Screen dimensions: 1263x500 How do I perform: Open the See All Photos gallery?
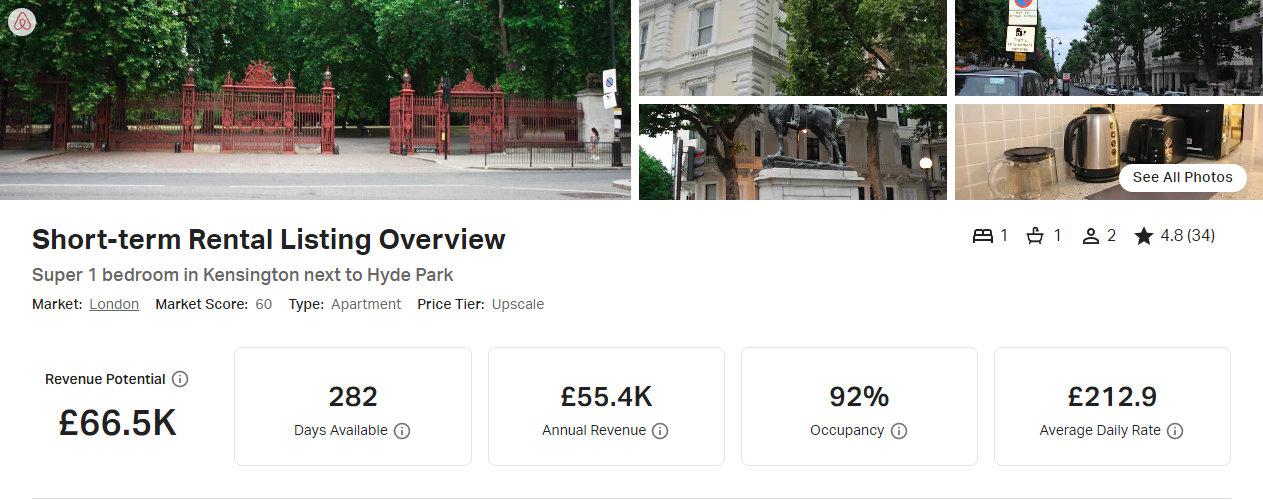(1183, 178)
